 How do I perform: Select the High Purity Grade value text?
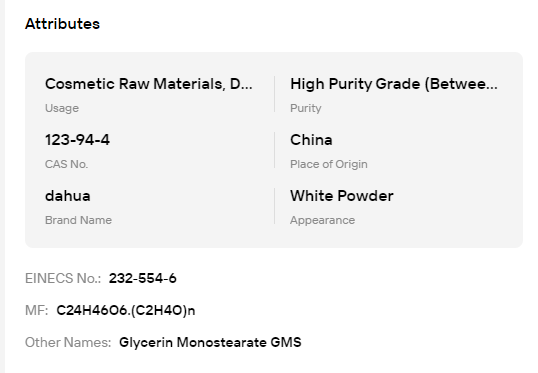click(x=394, y=84)
